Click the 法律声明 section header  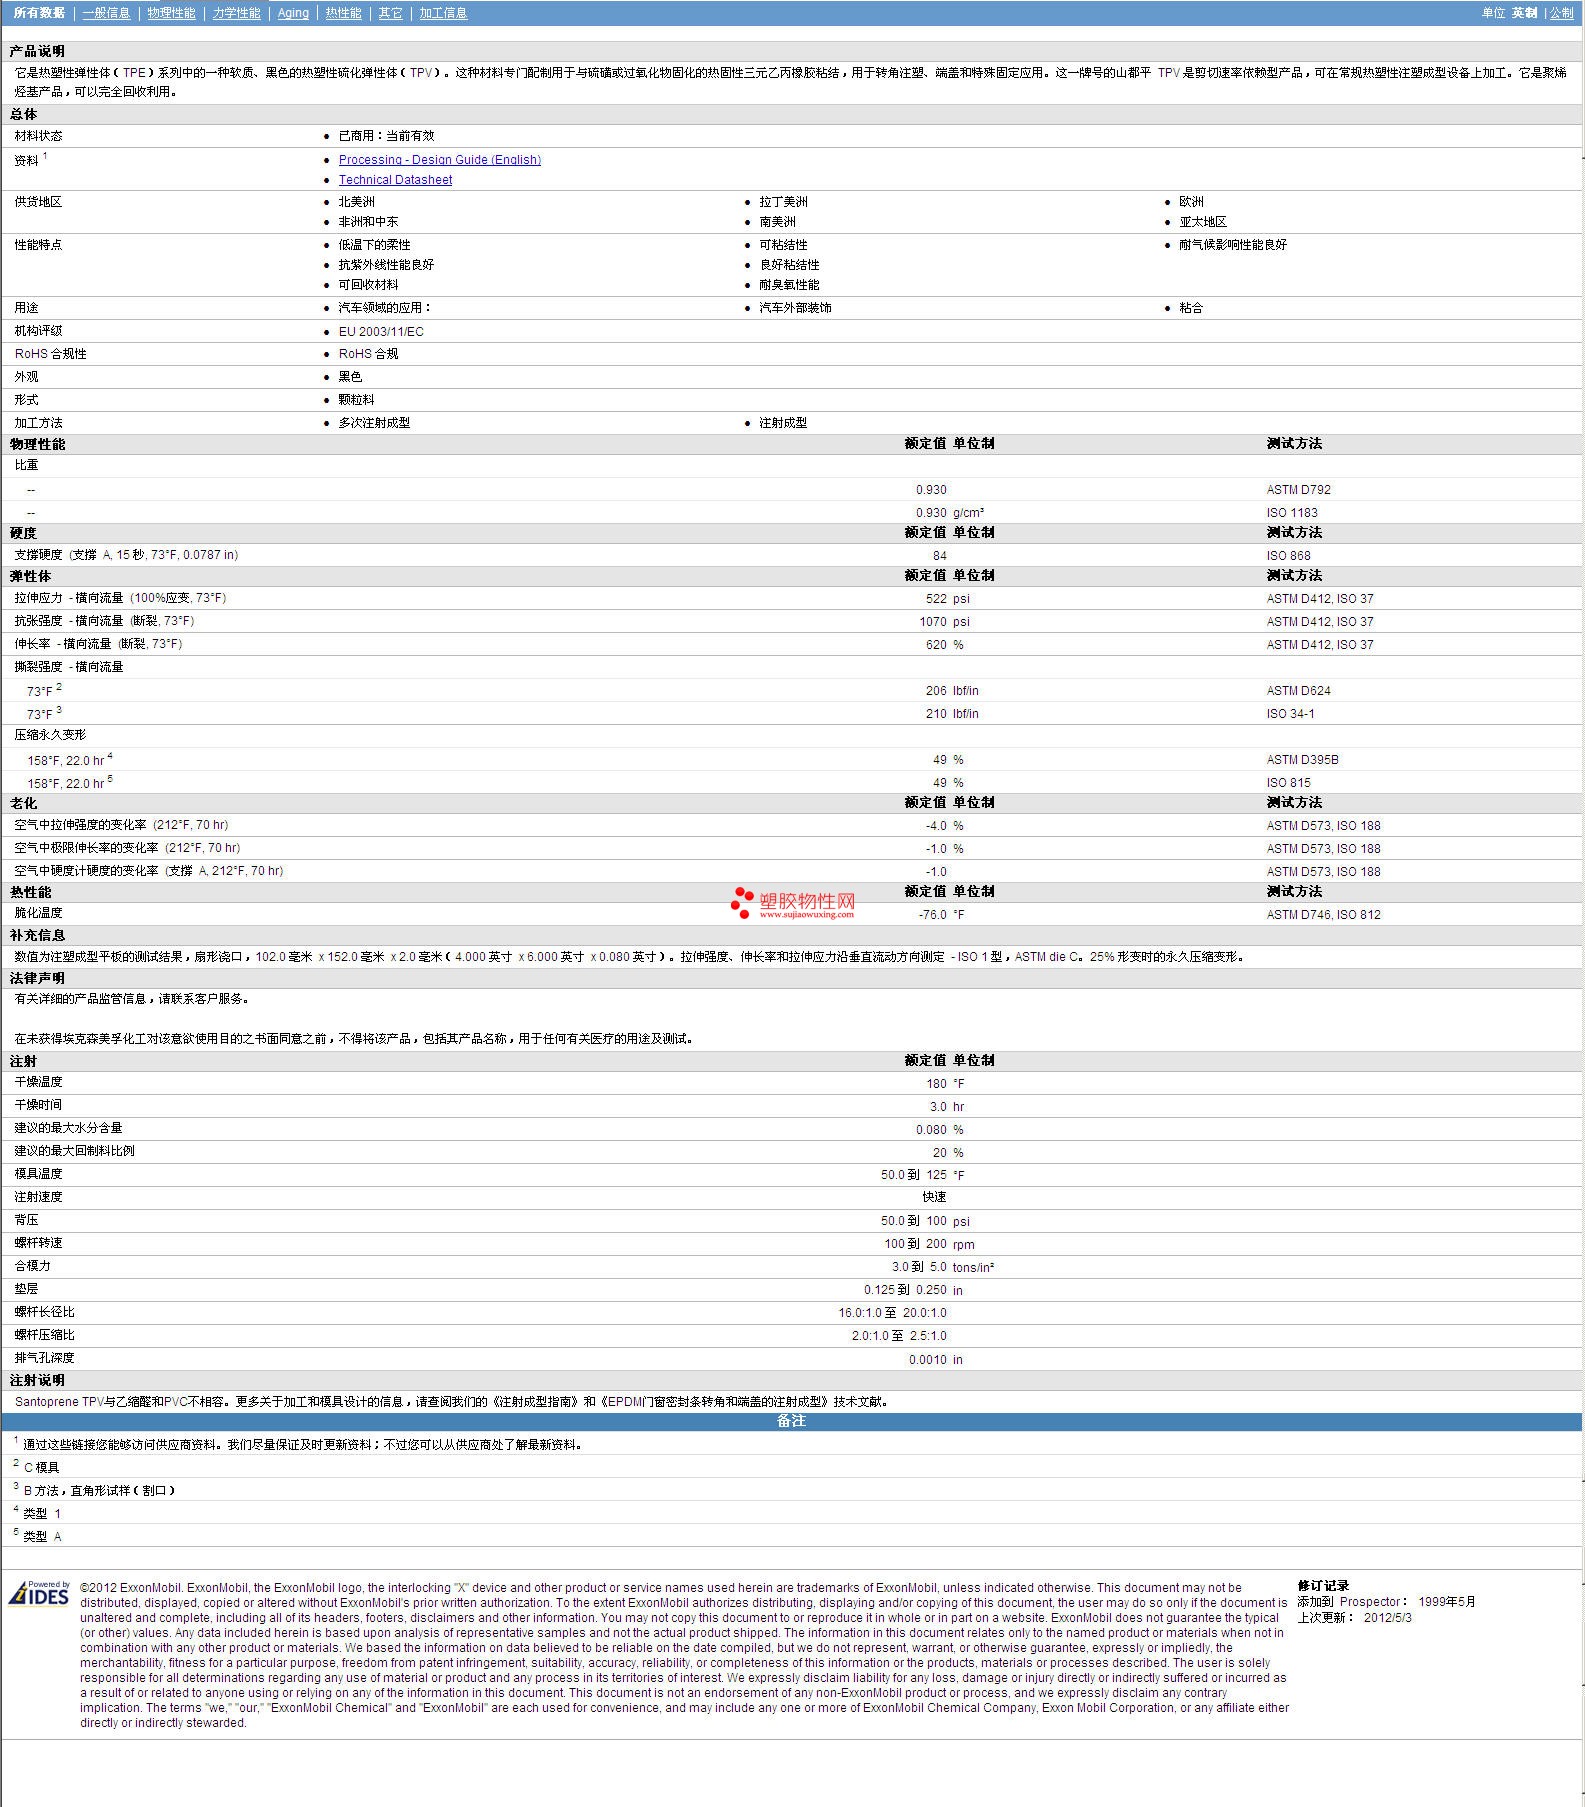click(x=37, y=979)
